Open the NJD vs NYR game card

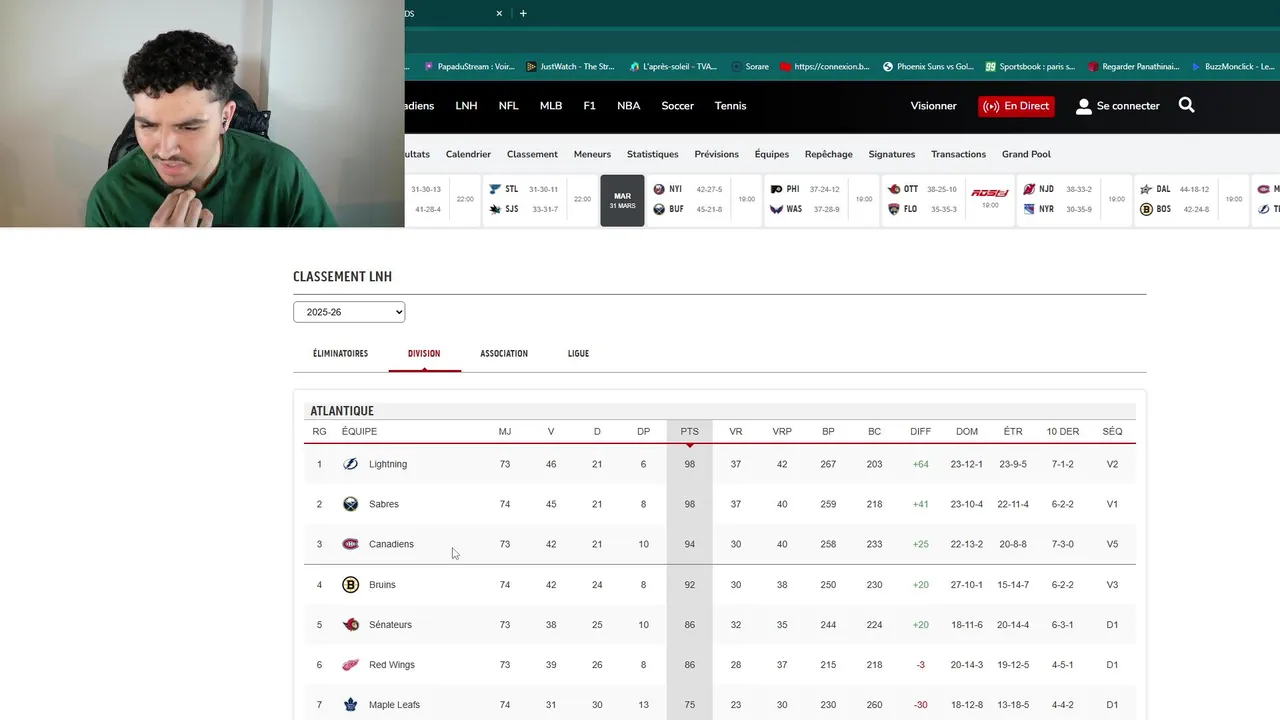[x=1075, y=199]
